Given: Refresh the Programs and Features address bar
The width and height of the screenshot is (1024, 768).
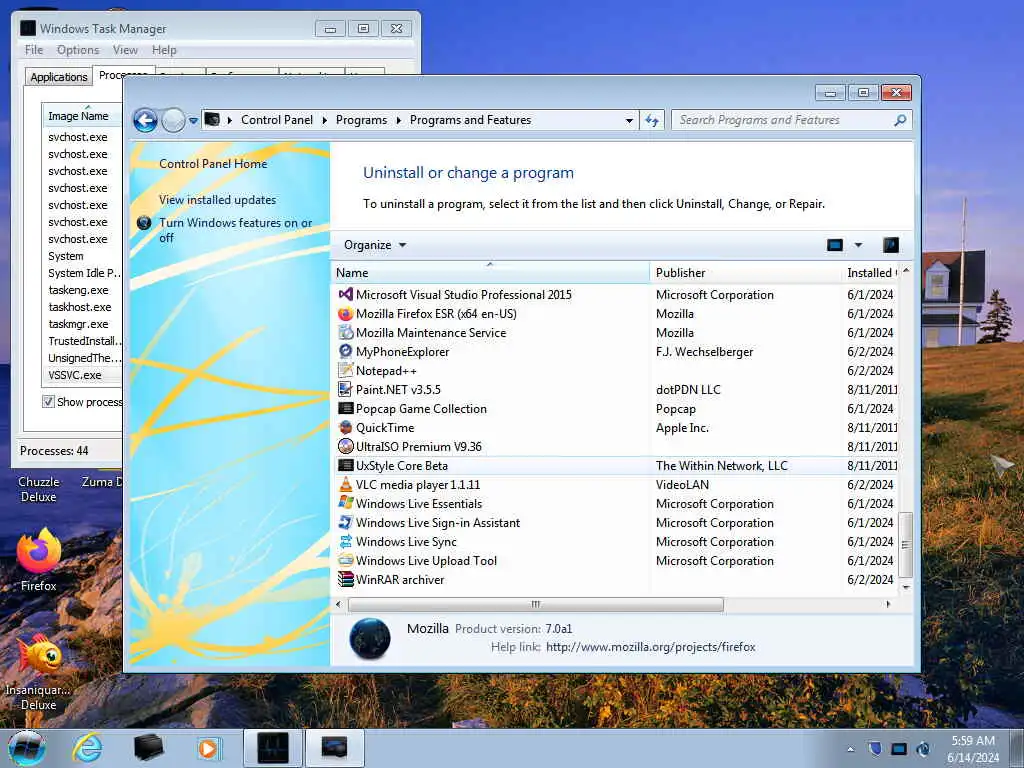Looking at the screenshot, I should coord(652,120).
